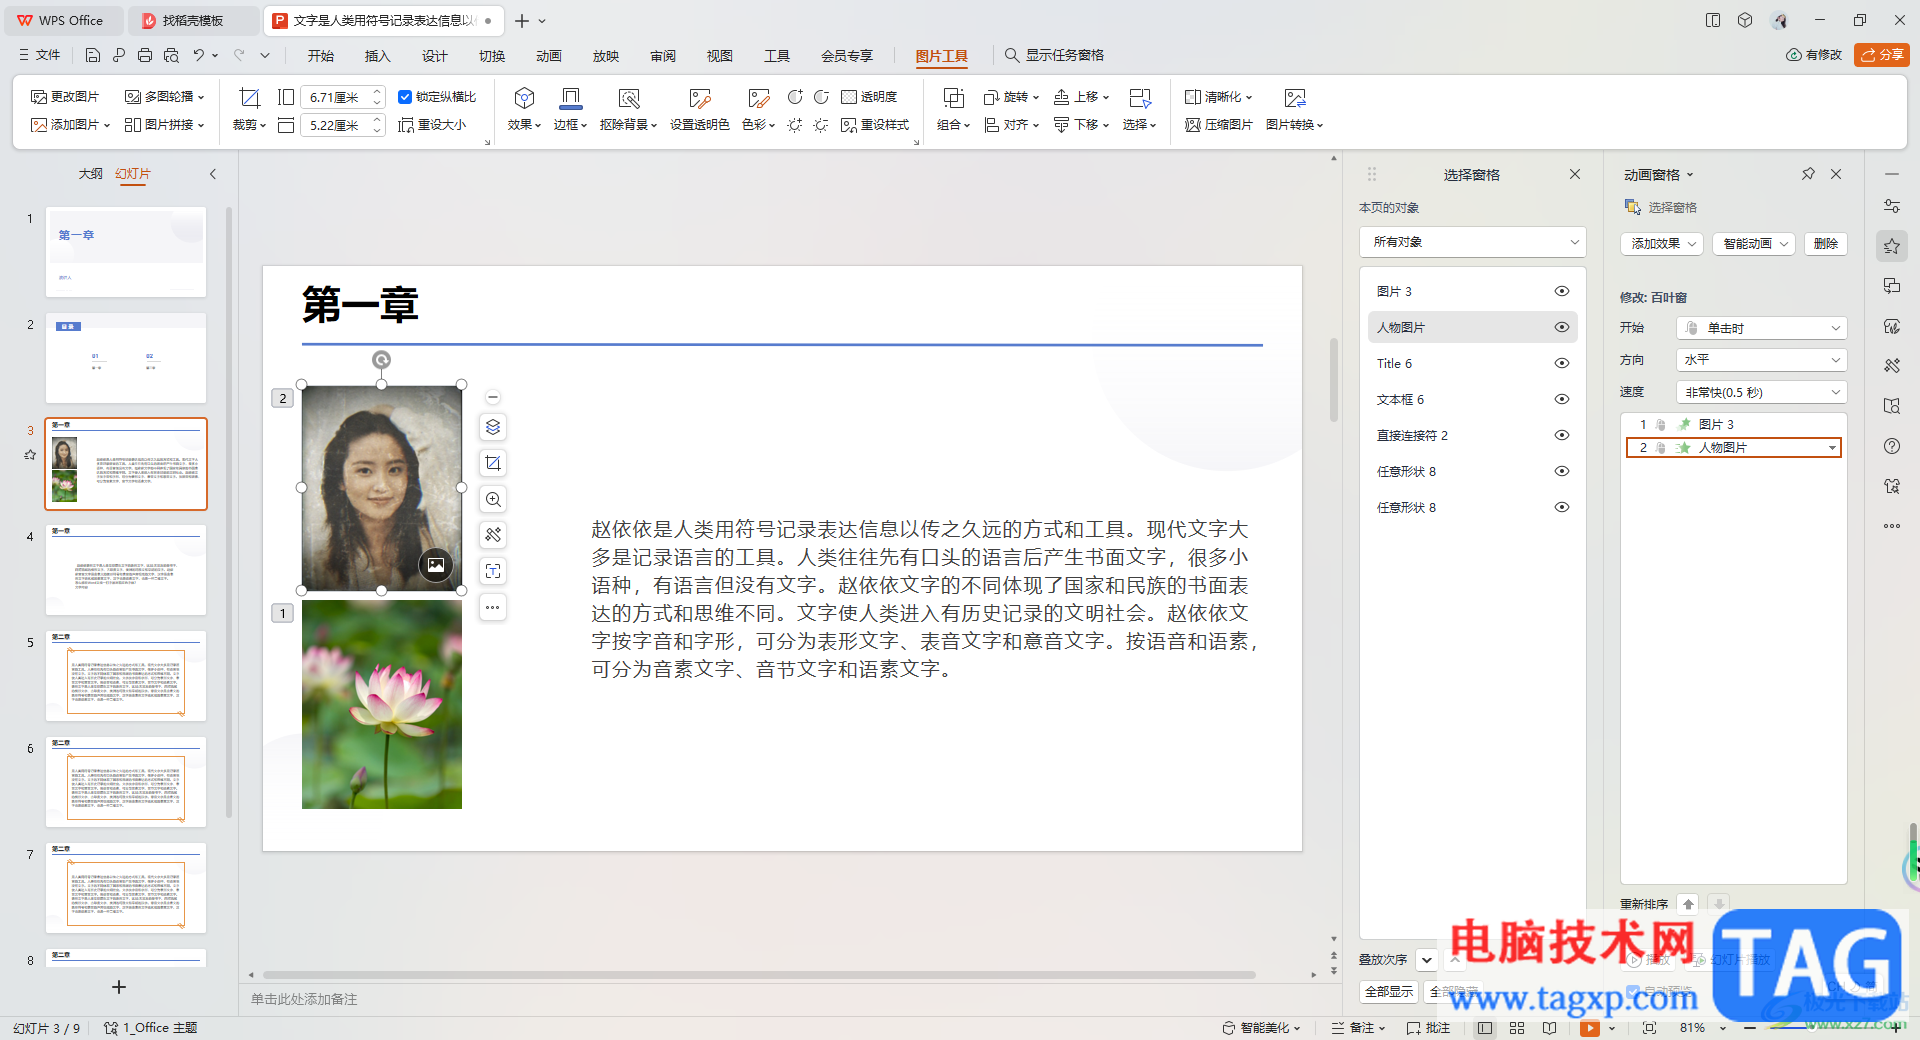
Task: Click the undo arrow icon
Action: [199, 55]
